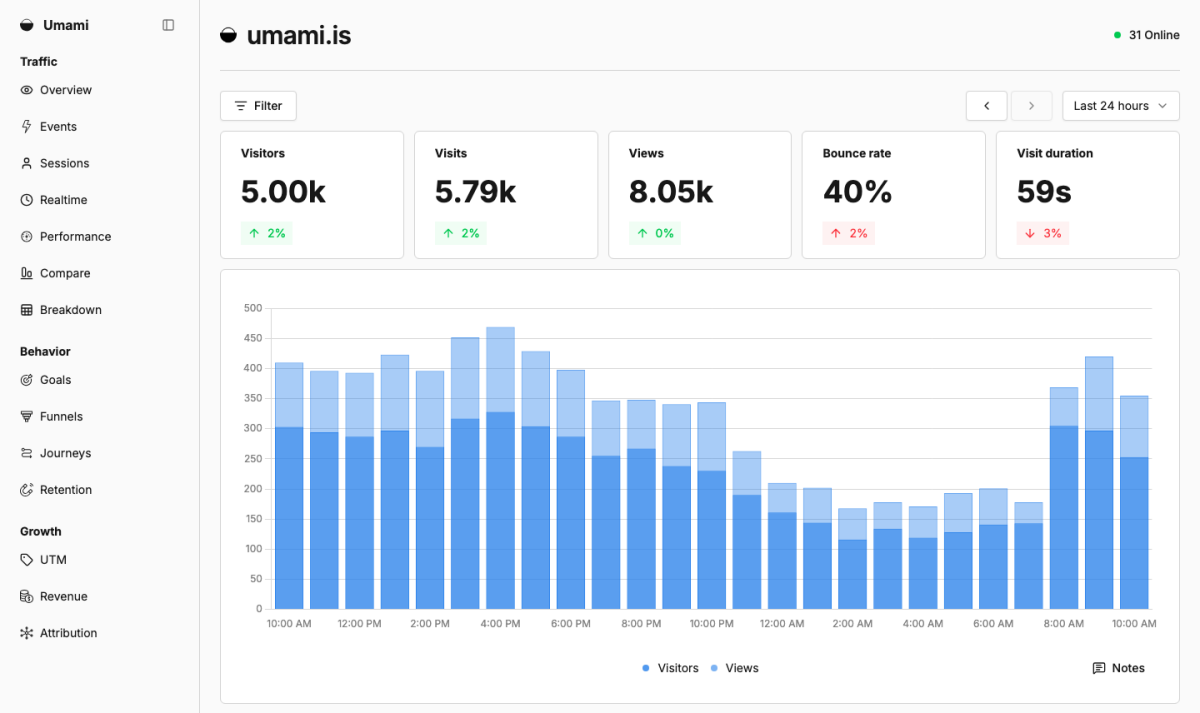The image size is (1200, 713).
Task: Click the Attribution network icon
Action: coord(27,633)
